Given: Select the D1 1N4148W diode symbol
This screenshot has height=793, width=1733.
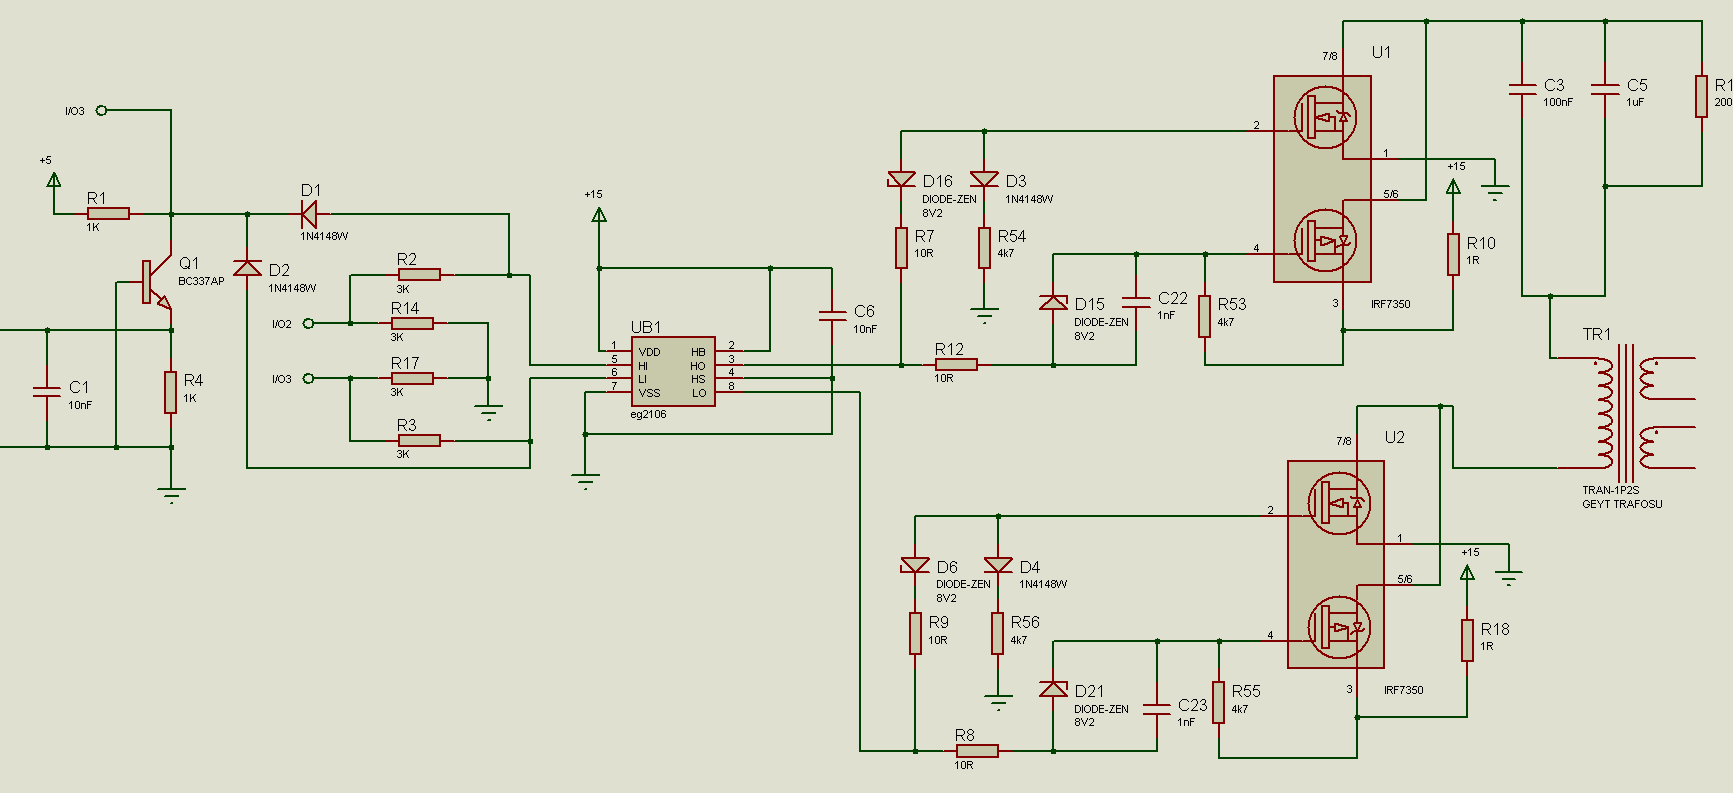Looking at the screenshot, I should (309, 214).
